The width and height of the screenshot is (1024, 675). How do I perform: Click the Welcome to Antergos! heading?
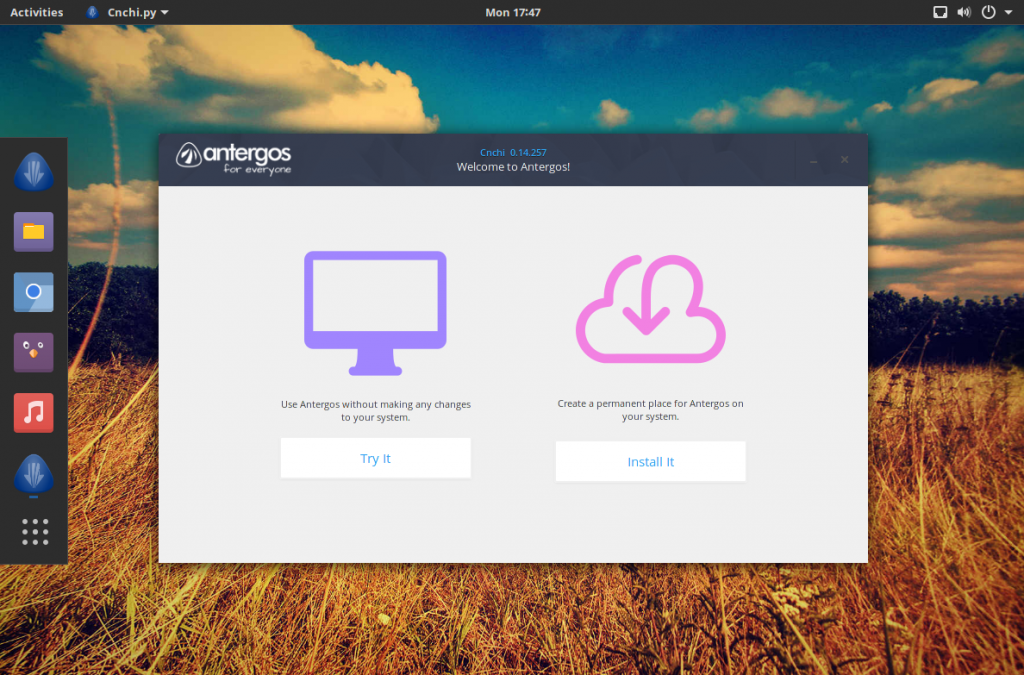(513, 167)
